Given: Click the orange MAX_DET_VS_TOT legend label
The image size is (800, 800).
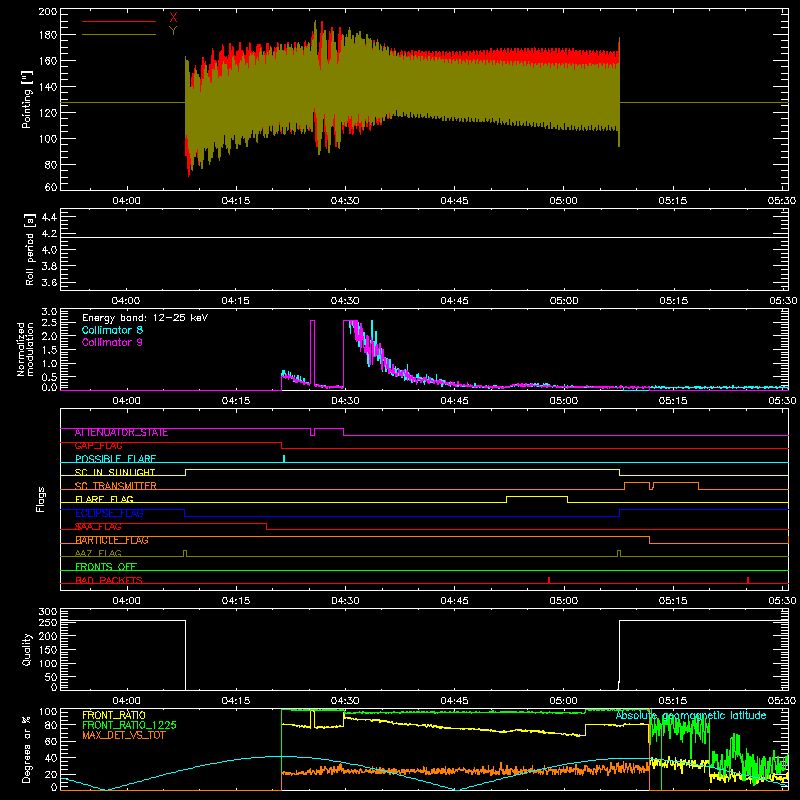Looking at the screenshot, I should (x=123, y=735).
